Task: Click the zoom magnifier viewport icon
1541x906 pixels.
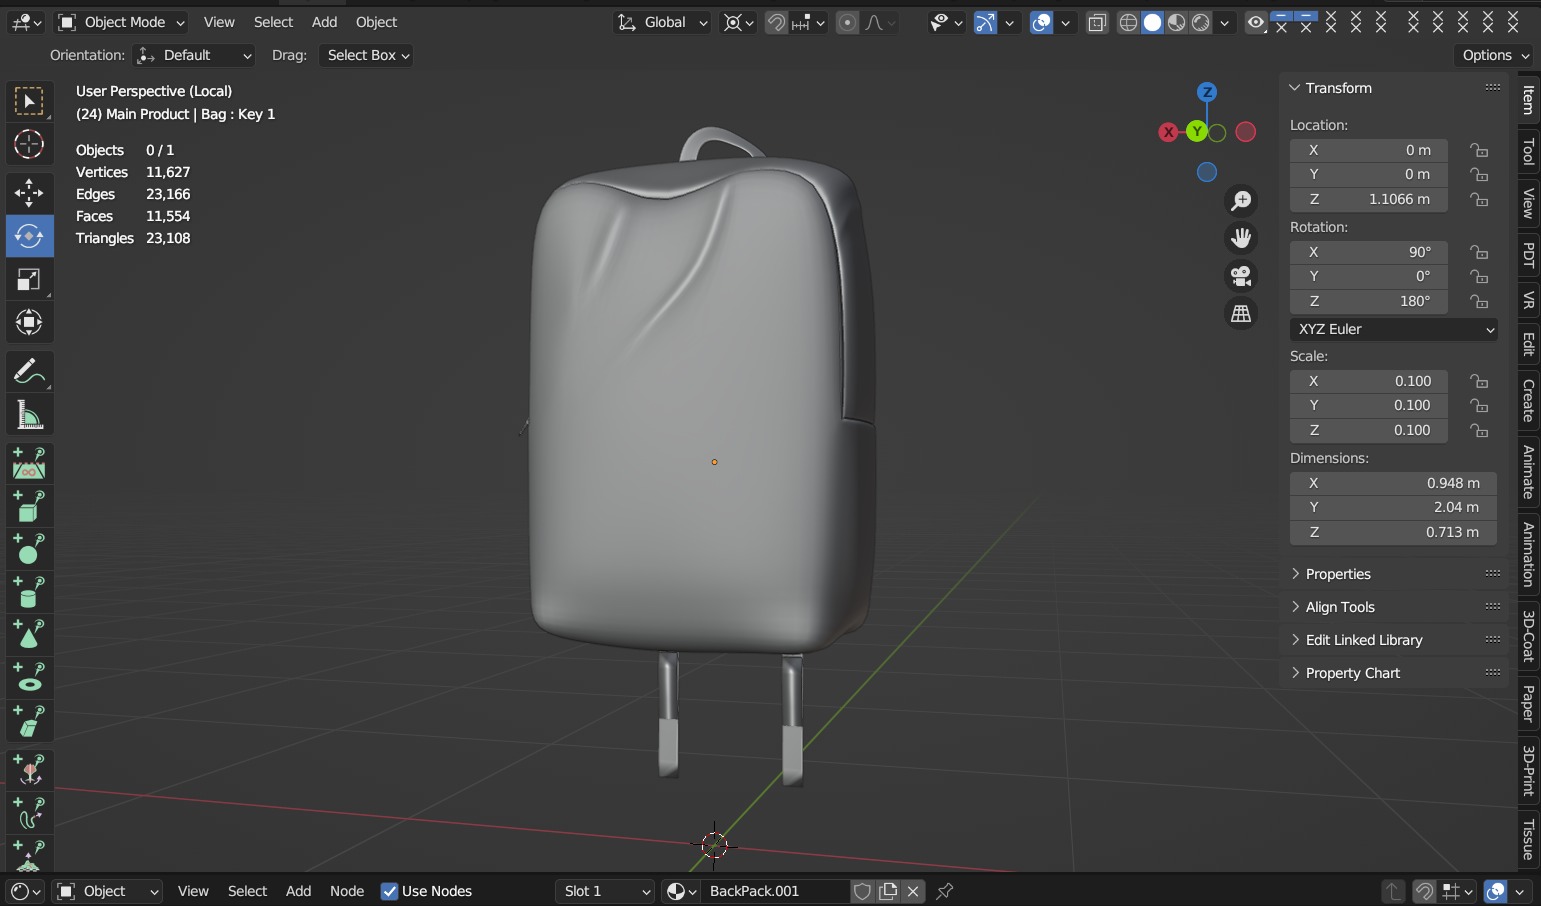Action: coord(1241,200)
